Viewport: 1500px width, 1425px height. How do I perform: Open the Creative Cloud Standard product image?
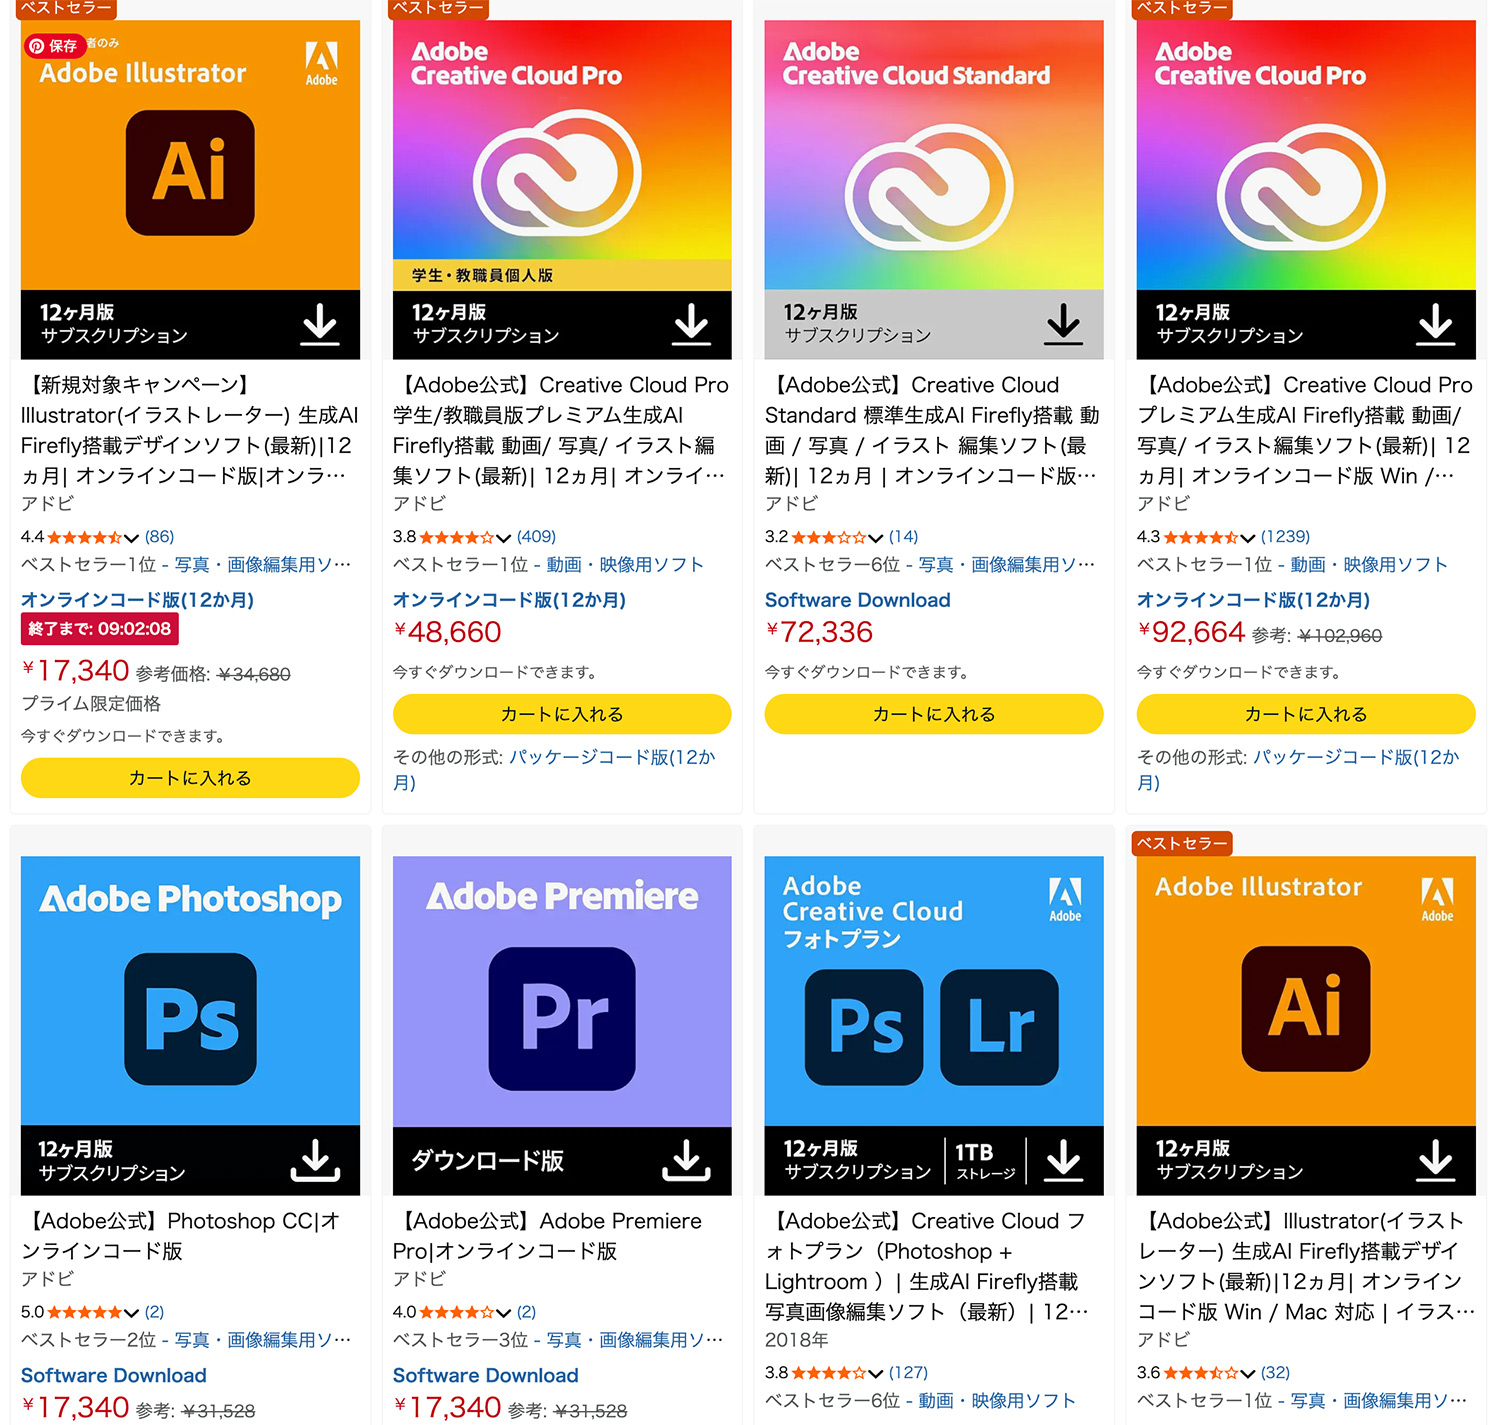point(934,190)
